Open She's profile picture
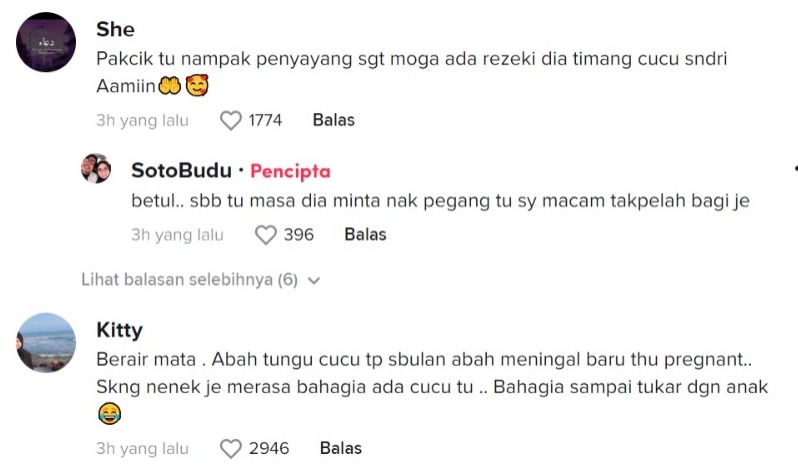Image resolution: width=798 pixels, height=469 pixels. tap(47, 42)
